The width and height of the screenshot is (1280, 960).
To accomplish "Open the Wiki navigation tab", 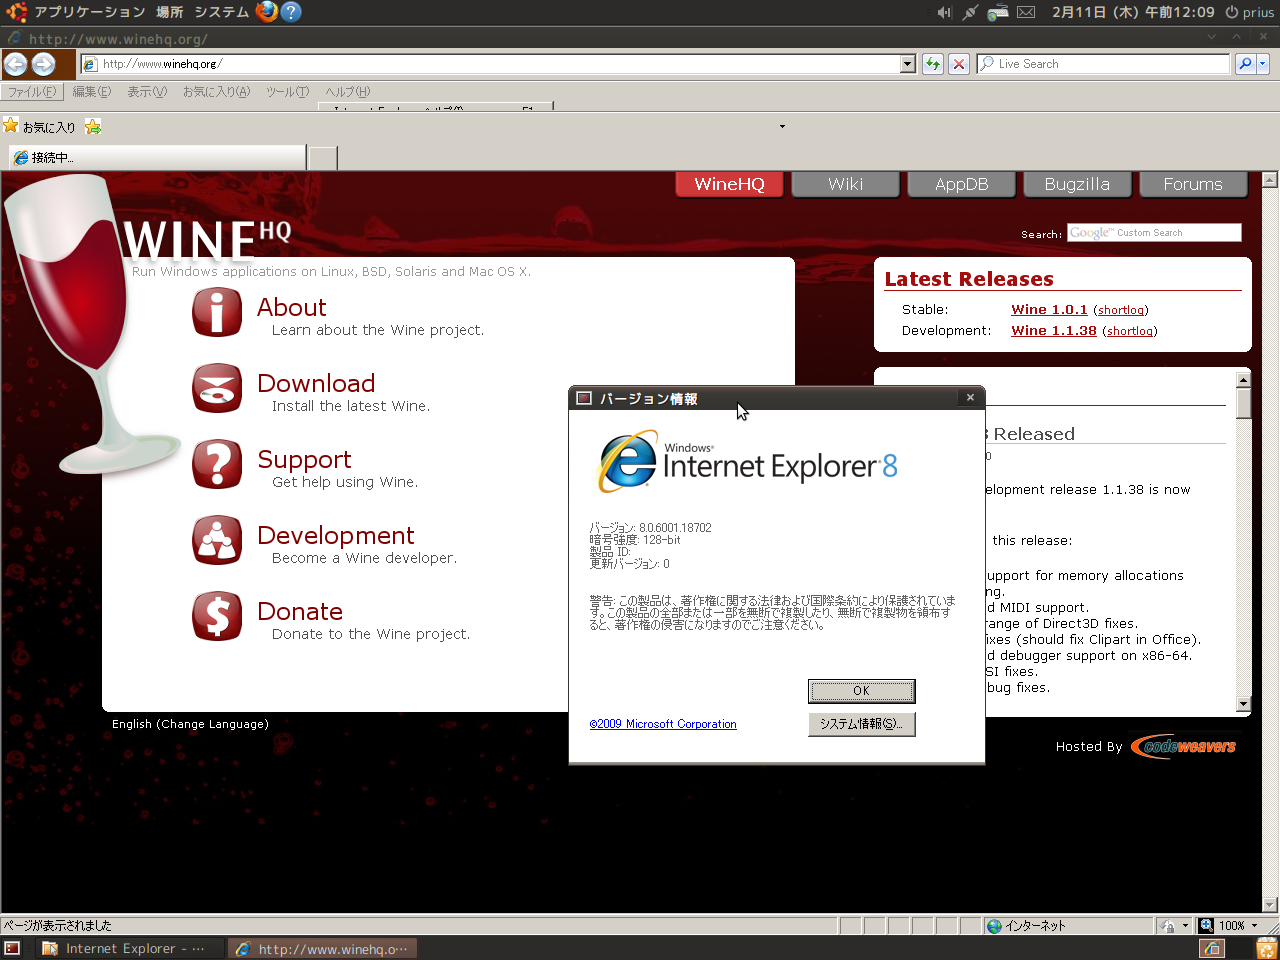I will coord(845,184).
